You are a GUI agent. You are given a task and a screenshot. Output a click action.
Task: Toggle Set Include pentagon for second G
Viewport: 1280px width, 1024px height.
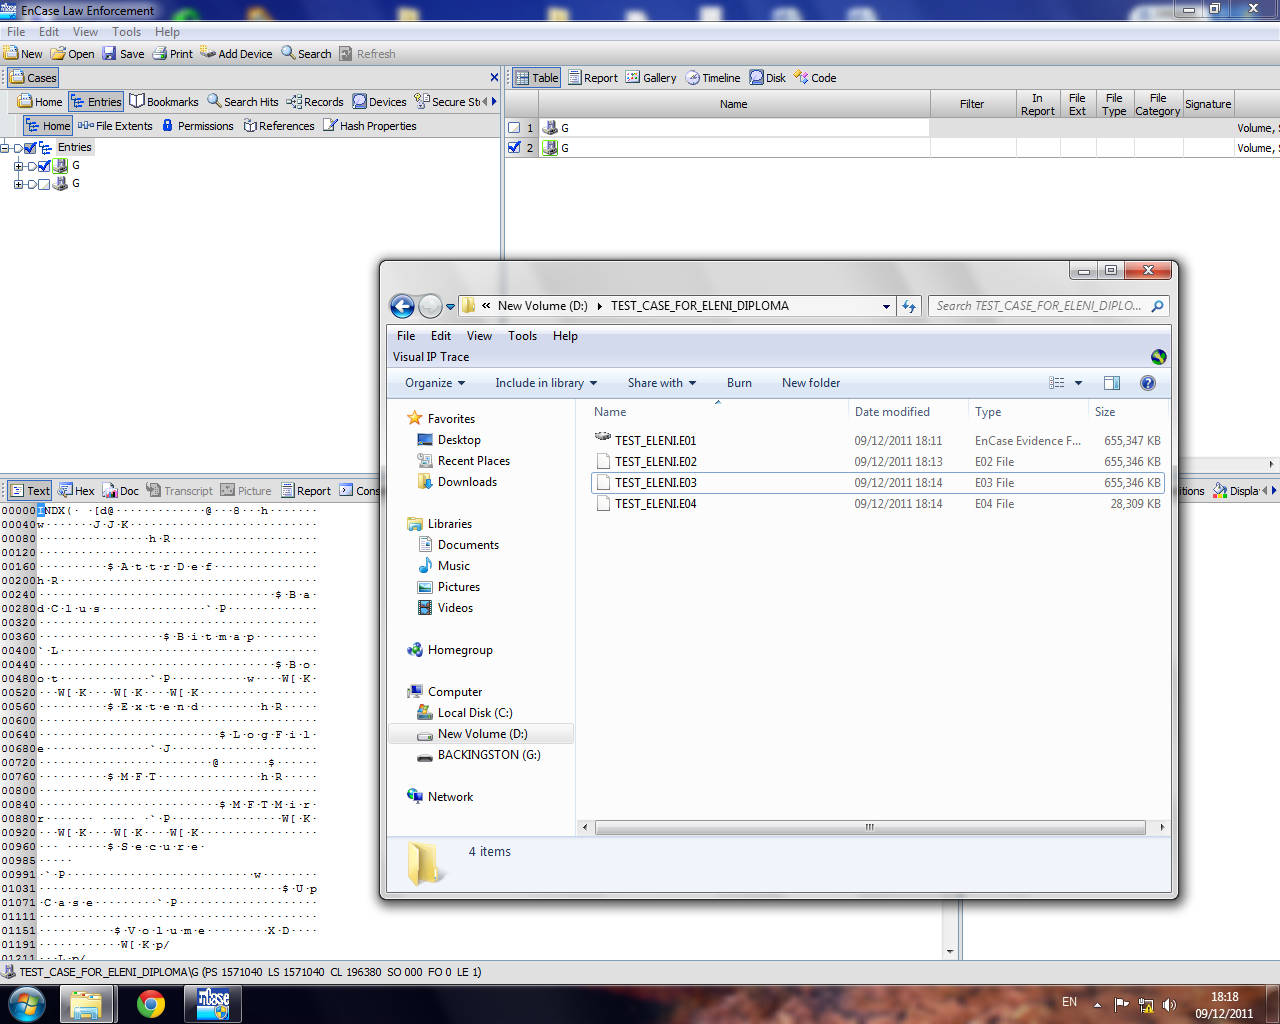(32, 184)
